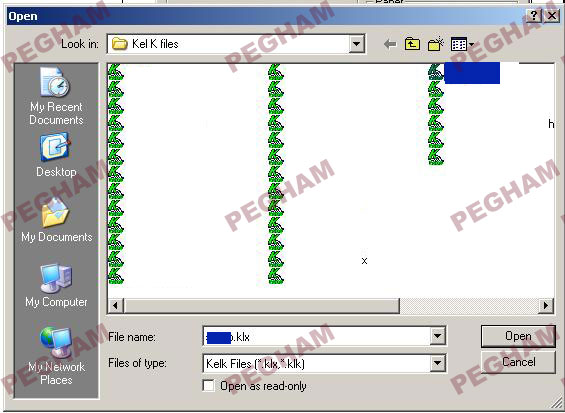Expand the Files of type dropdown
Screen dimensions: 565x413
(x=437, y=363)
